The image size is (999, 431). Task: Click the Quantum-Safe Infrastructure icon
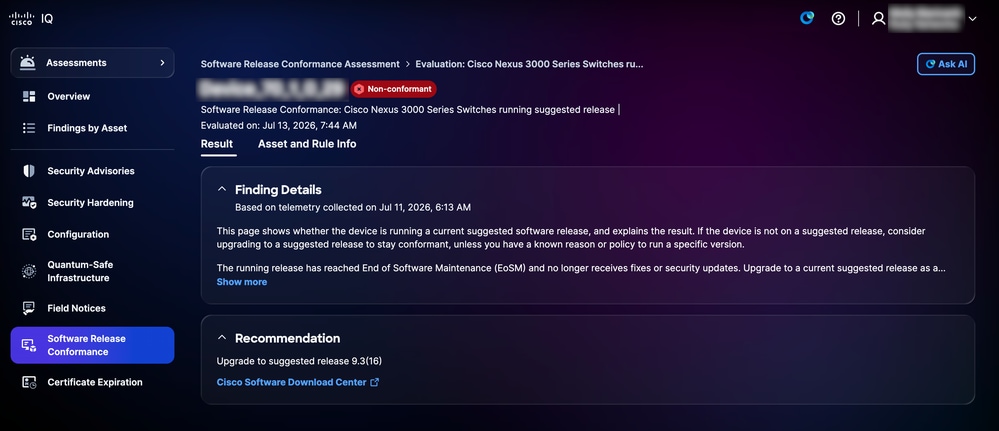(x=29, y=271)
